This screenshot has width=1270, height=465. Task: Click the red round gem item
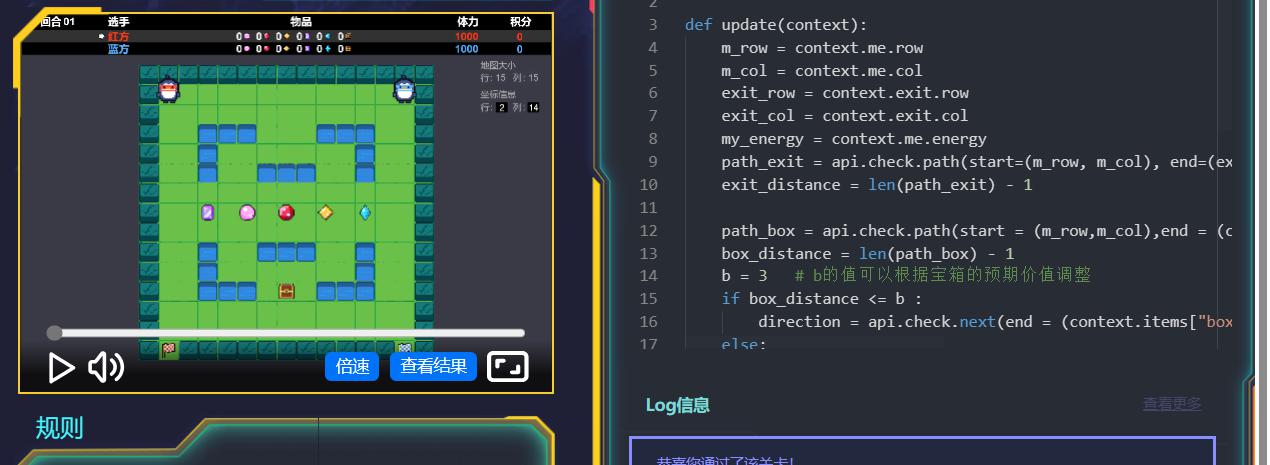(x=286, y=212)
